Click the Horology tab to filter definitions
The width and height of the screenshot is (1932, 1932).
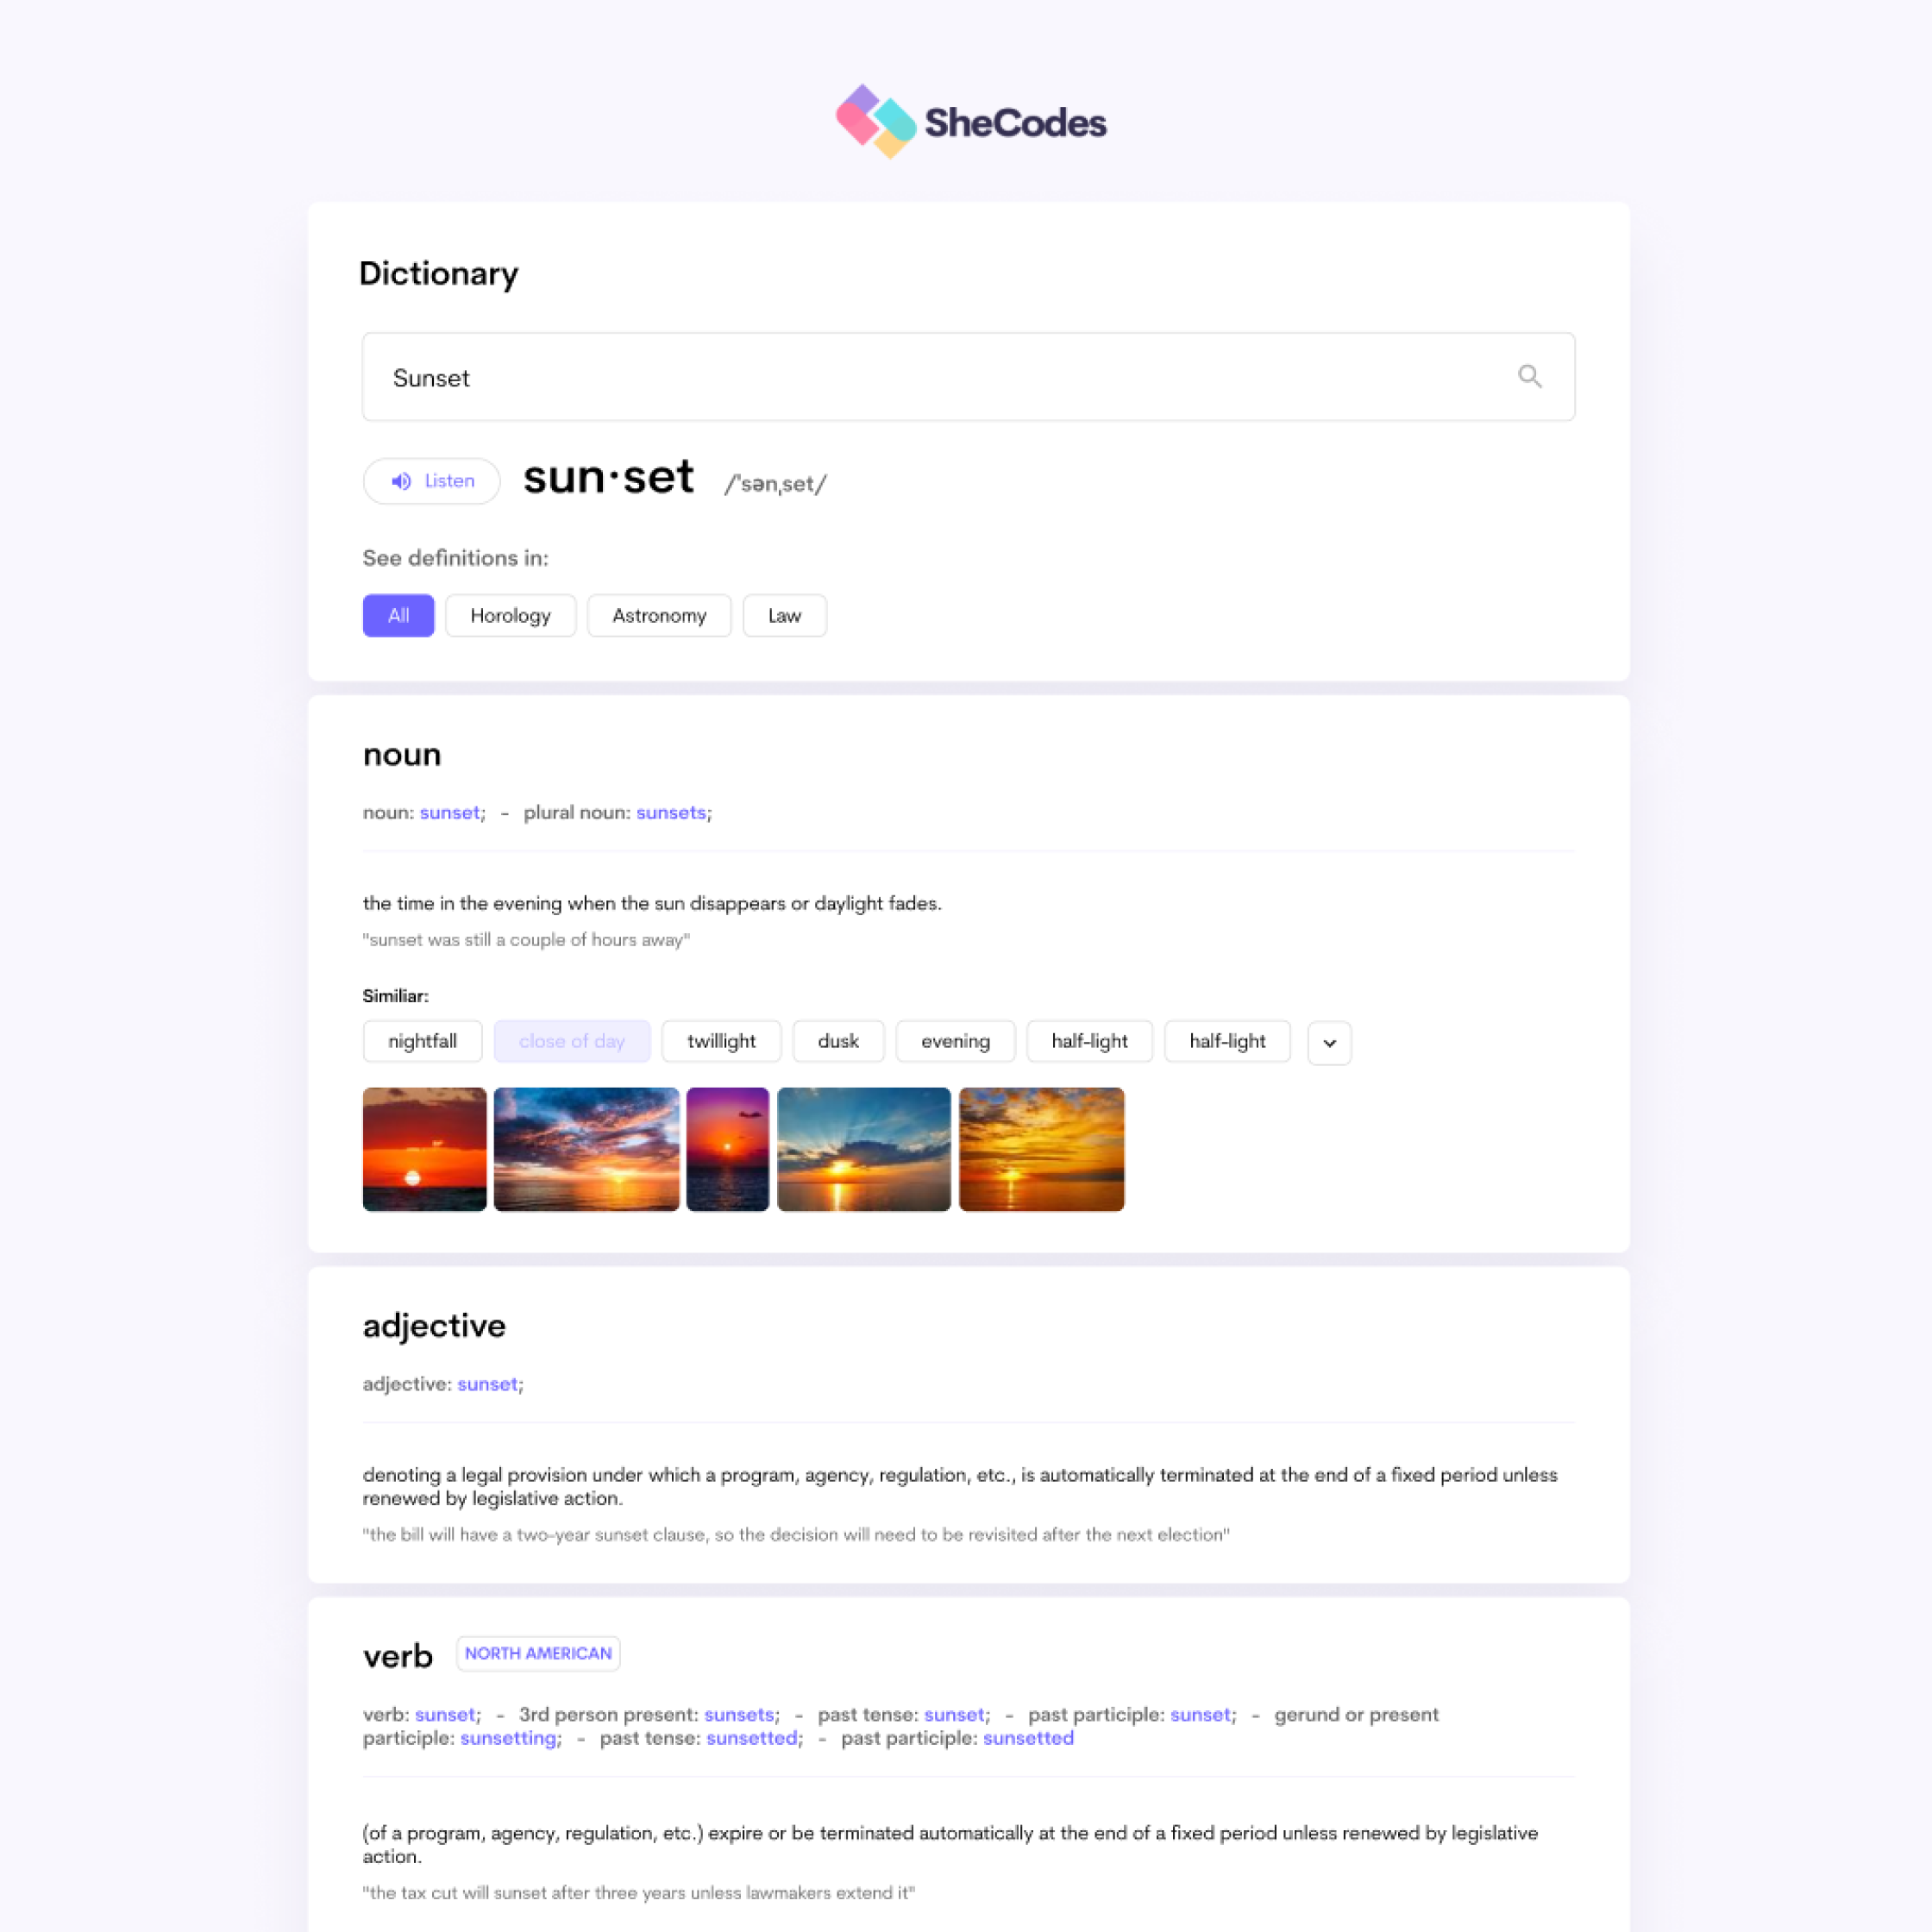[510, 616]
